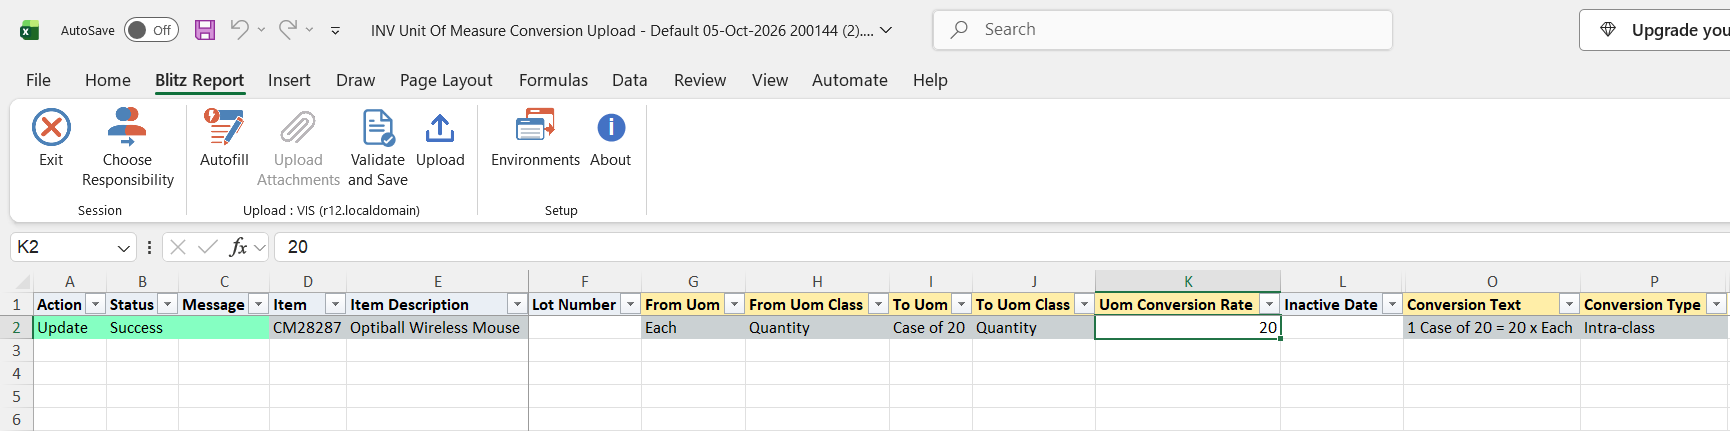Open Status column filter dropdown

168,304
